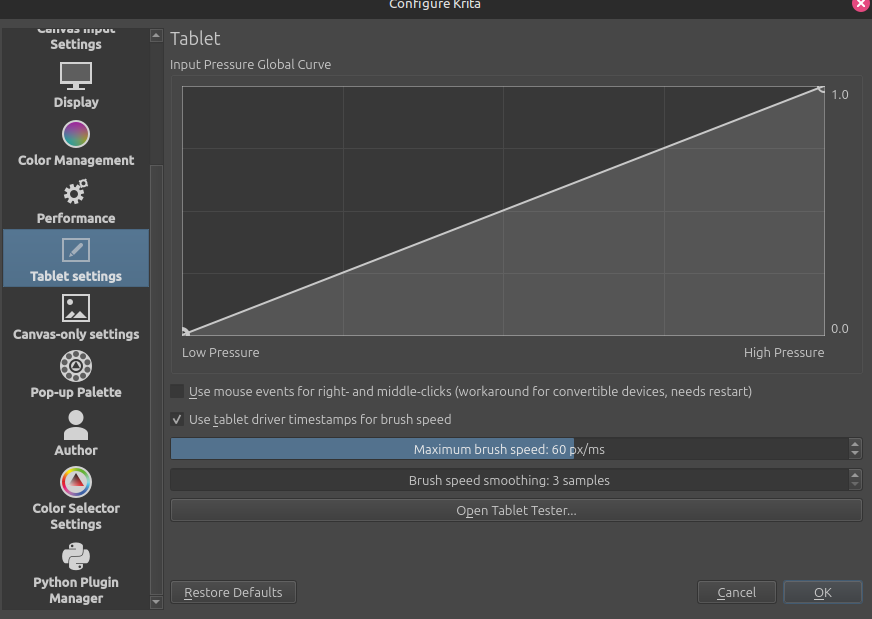Open Performance settings gear icon
Screen dimensions: 872x619
pos(76,191)
